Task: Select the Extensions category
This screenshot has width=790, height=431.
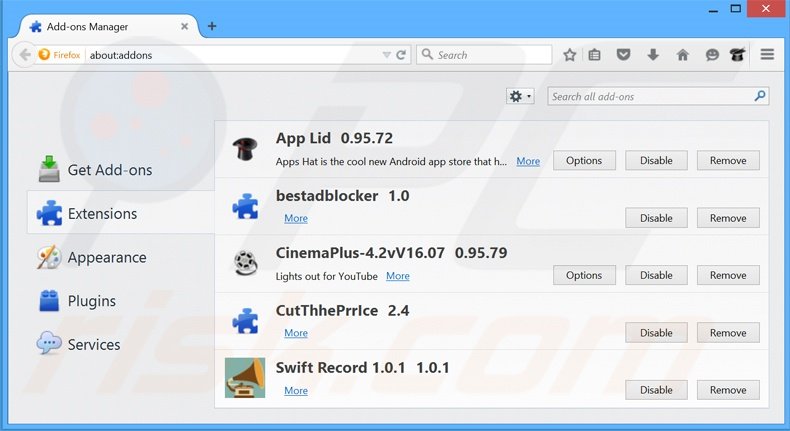Action: click(102, 214)
